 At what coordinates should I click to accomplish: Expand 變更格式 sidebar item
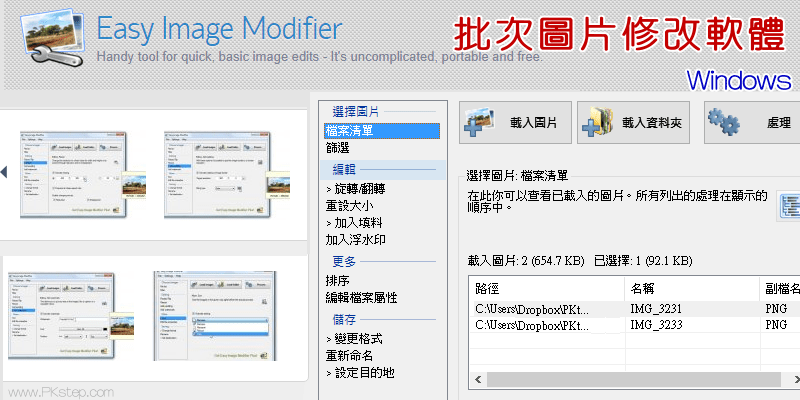pos(354,339)
